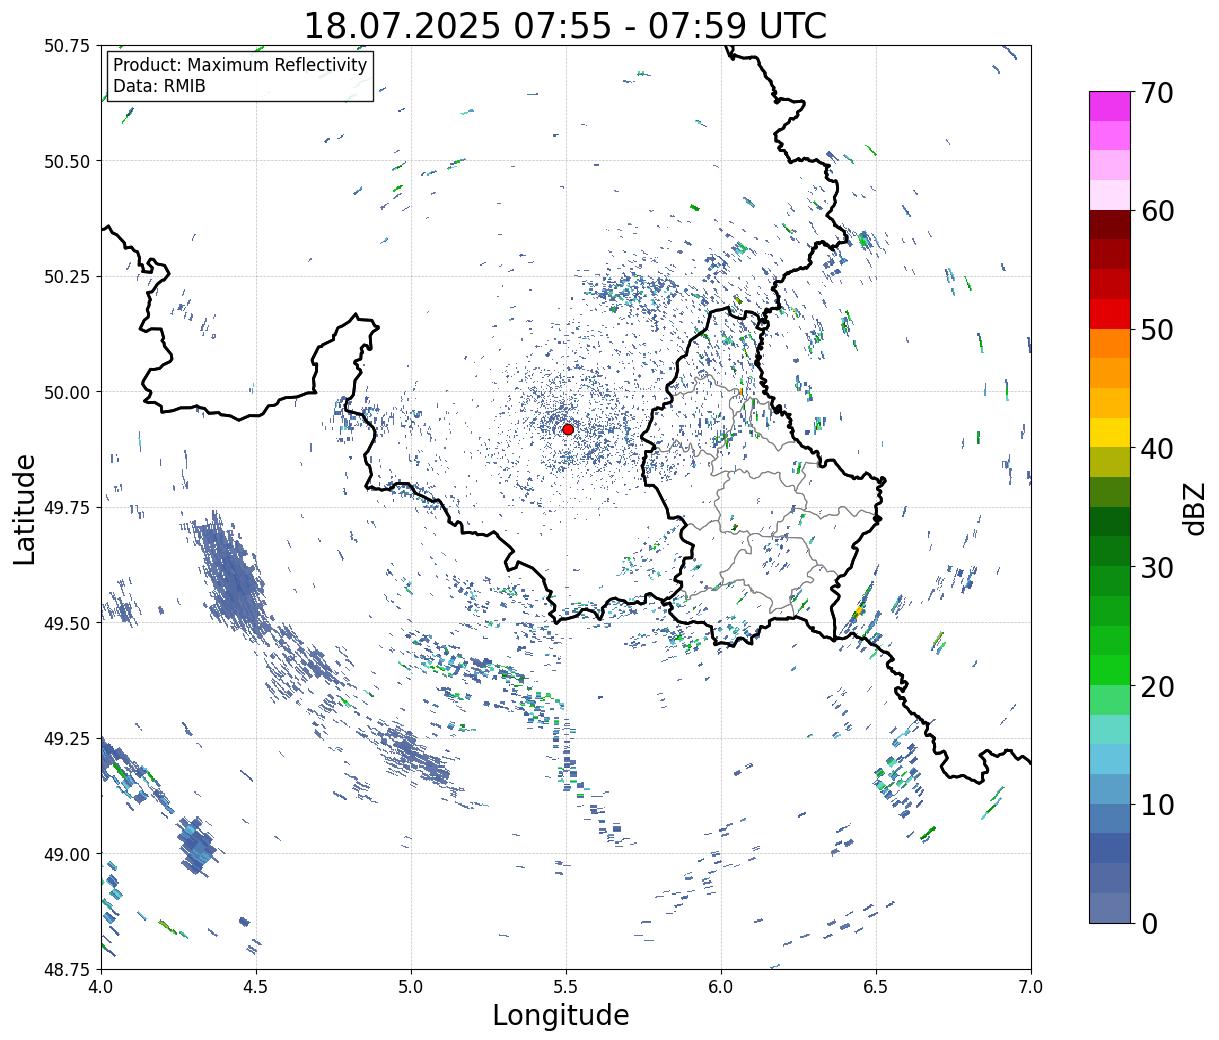The height and width of the screenshot is (1040, 1219).
Task: Click the colorbar tick label 60
Action: pos(1157,211)
